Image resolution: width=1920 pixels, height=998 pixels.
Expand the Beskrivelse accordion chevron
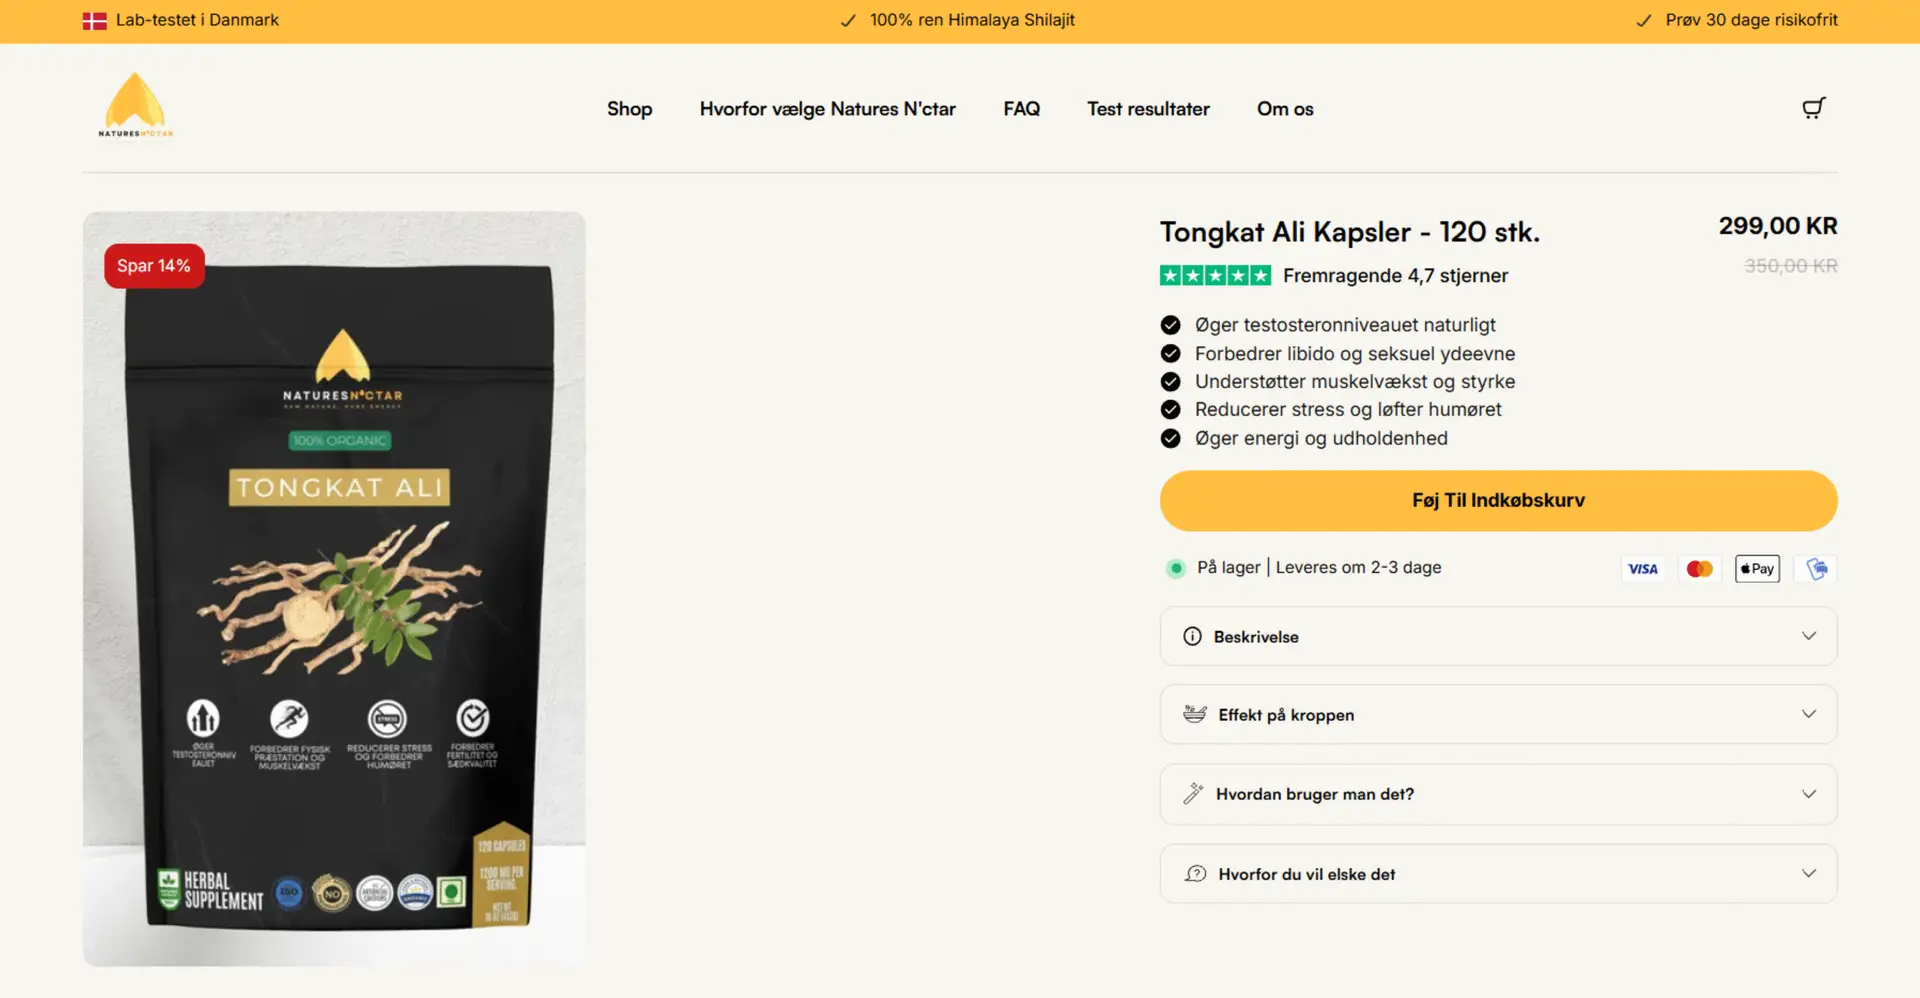[x=1809, y=636]
